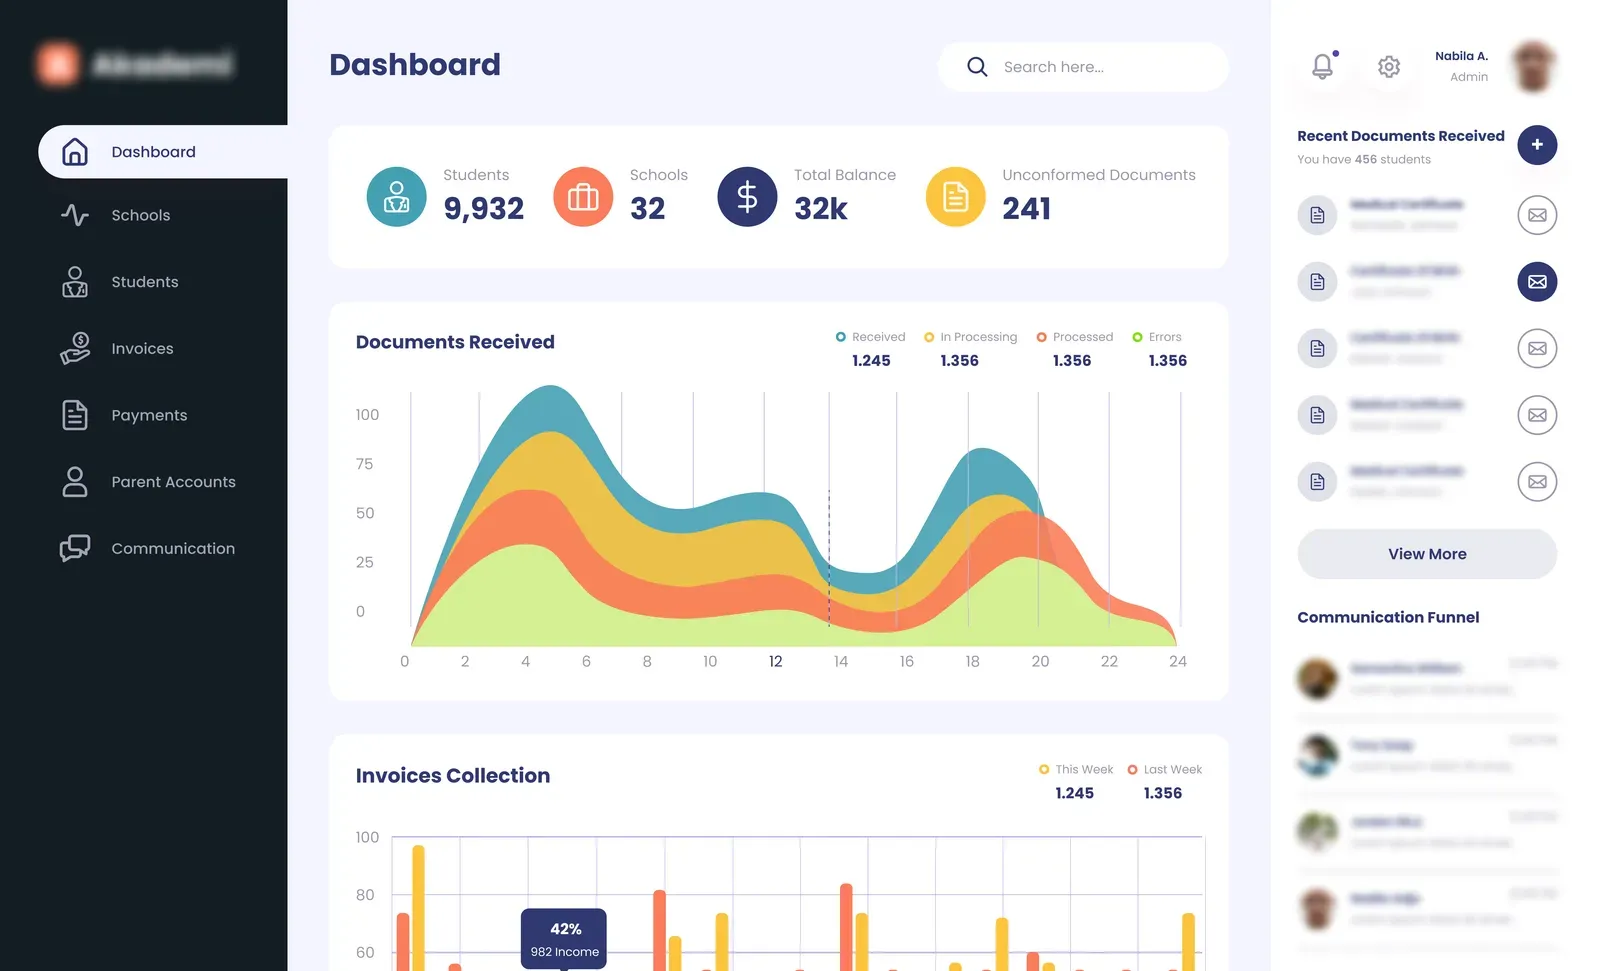Click the Invoices sidebar hand-coin icon

(x=75, y=348)
